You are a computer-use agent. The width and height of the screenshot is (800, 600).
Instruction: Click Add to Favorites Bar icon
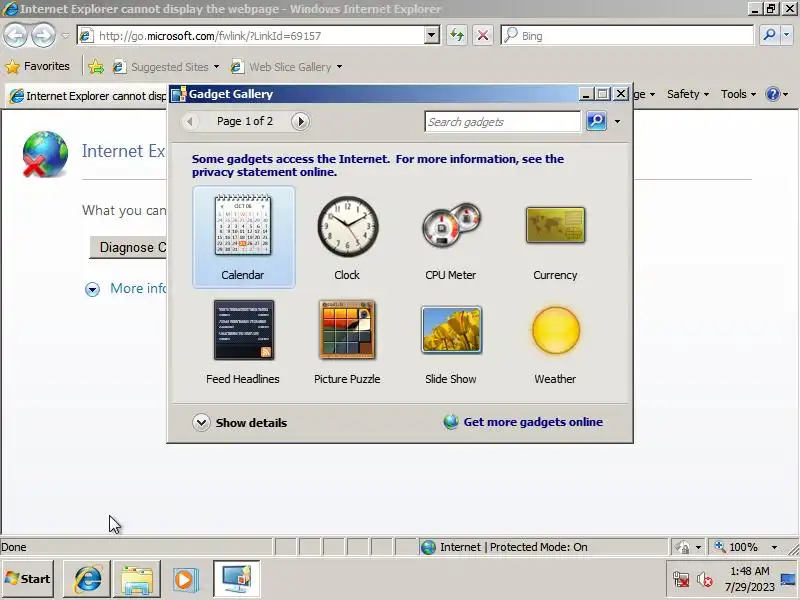(x=96, y=67)
